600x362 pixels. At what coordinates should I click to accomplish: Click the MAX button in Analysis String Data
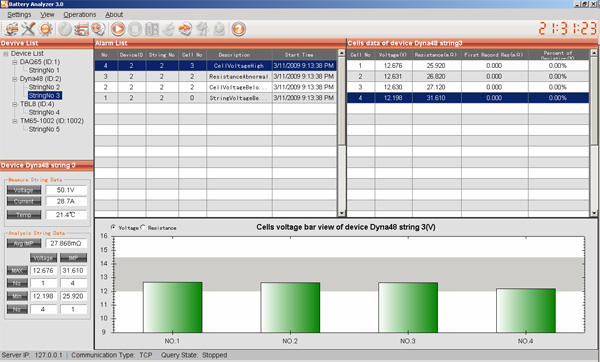coord(17,271)
